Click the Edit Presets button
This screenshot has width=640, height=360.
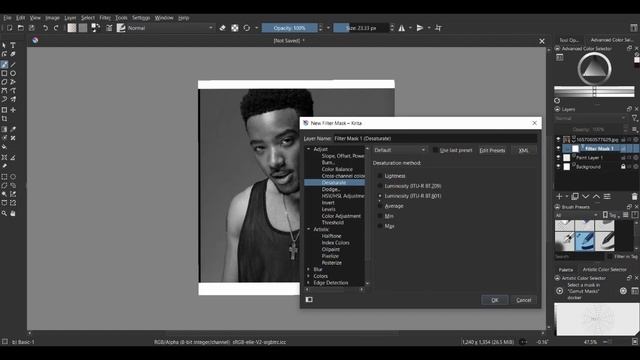click(492, 150)
